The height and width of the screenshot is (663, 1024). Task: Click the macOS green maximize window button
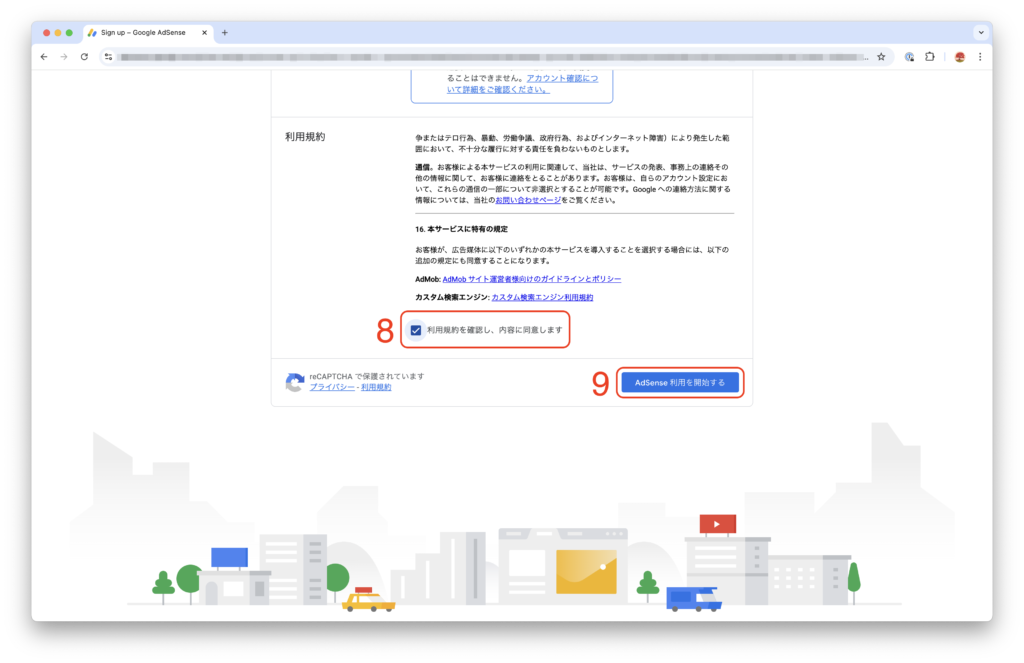point(69,33)
